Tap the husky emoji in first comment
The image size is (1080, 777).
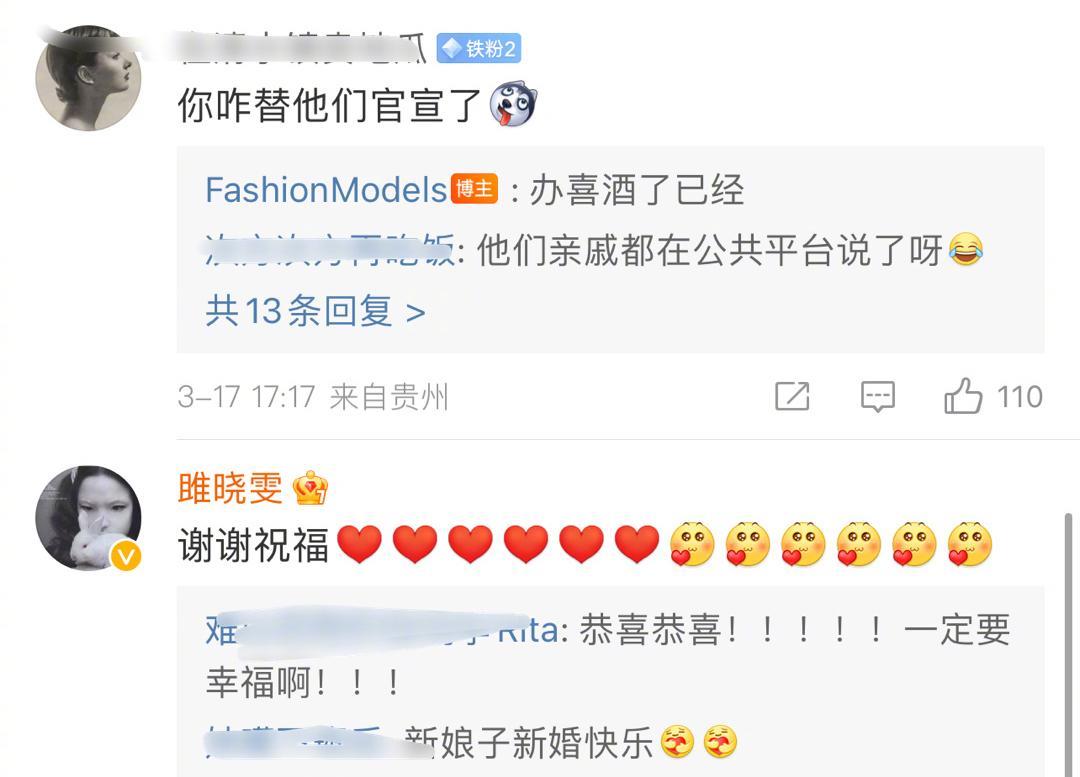(x=513, y=105)
